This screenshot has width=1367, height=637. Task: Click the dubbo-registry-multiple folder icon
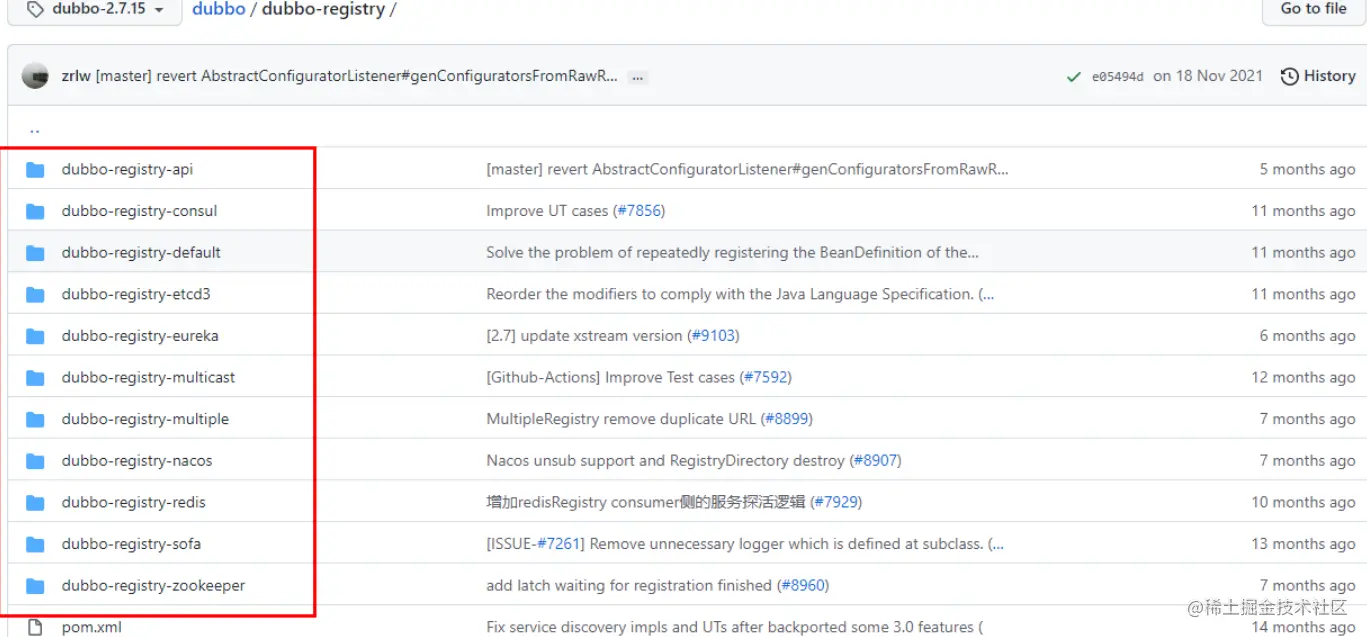[x=35, y=419]
